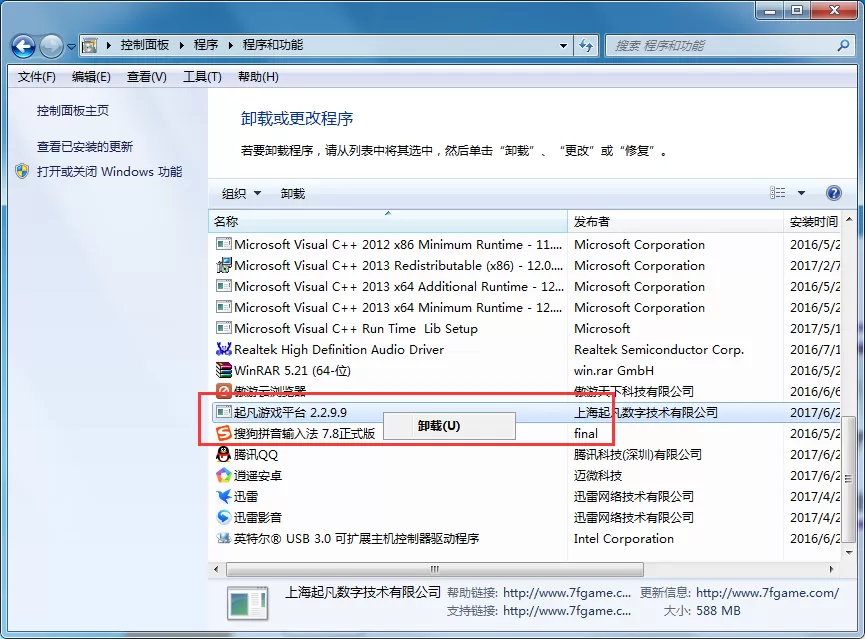Sort by the 名称 column header
Image resolution: width=865 pixels, height=639 pixels.
(x=388, y=222)
